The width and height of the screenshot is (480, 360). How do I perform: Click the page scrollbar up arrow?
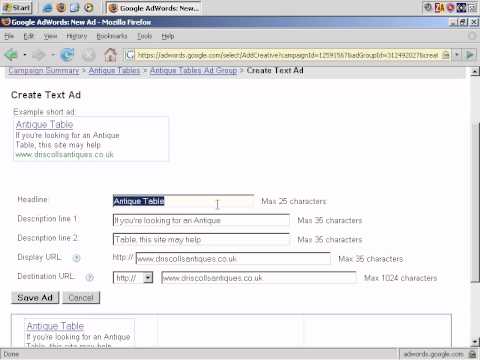(x=475, y=71)
